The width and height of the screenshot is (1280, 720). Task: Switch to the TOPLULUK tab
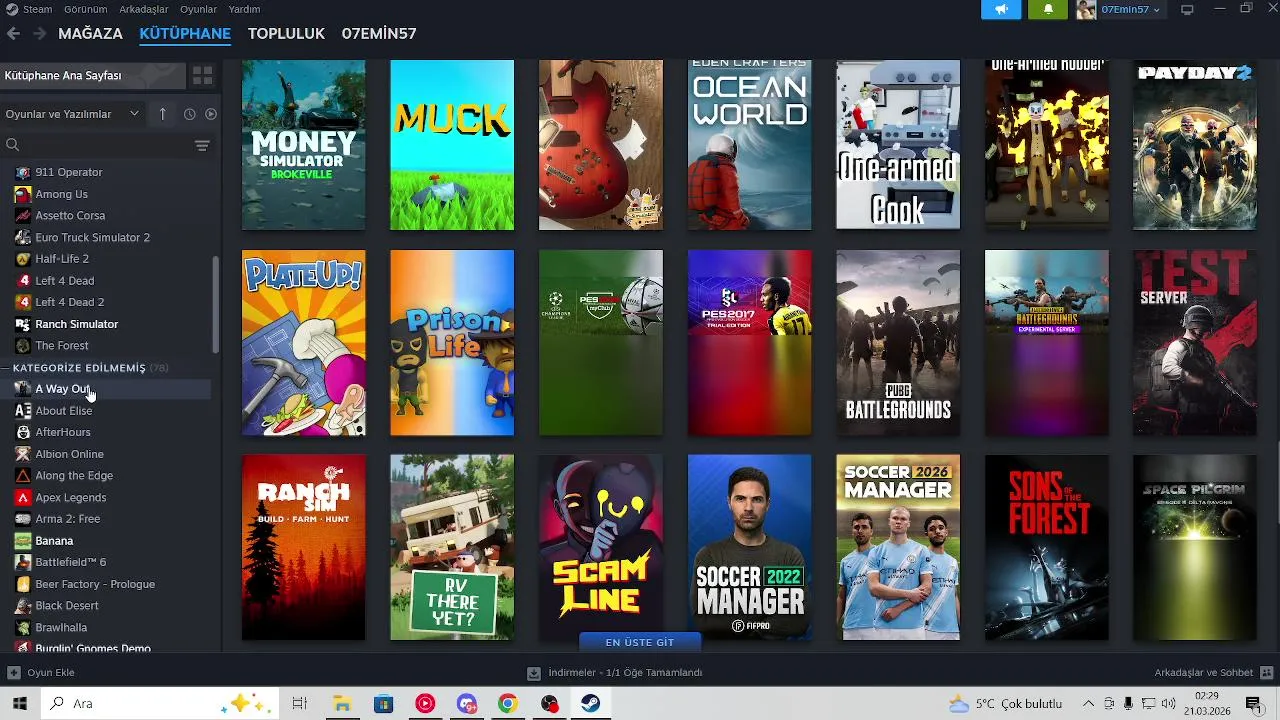(x=286, y=33)
